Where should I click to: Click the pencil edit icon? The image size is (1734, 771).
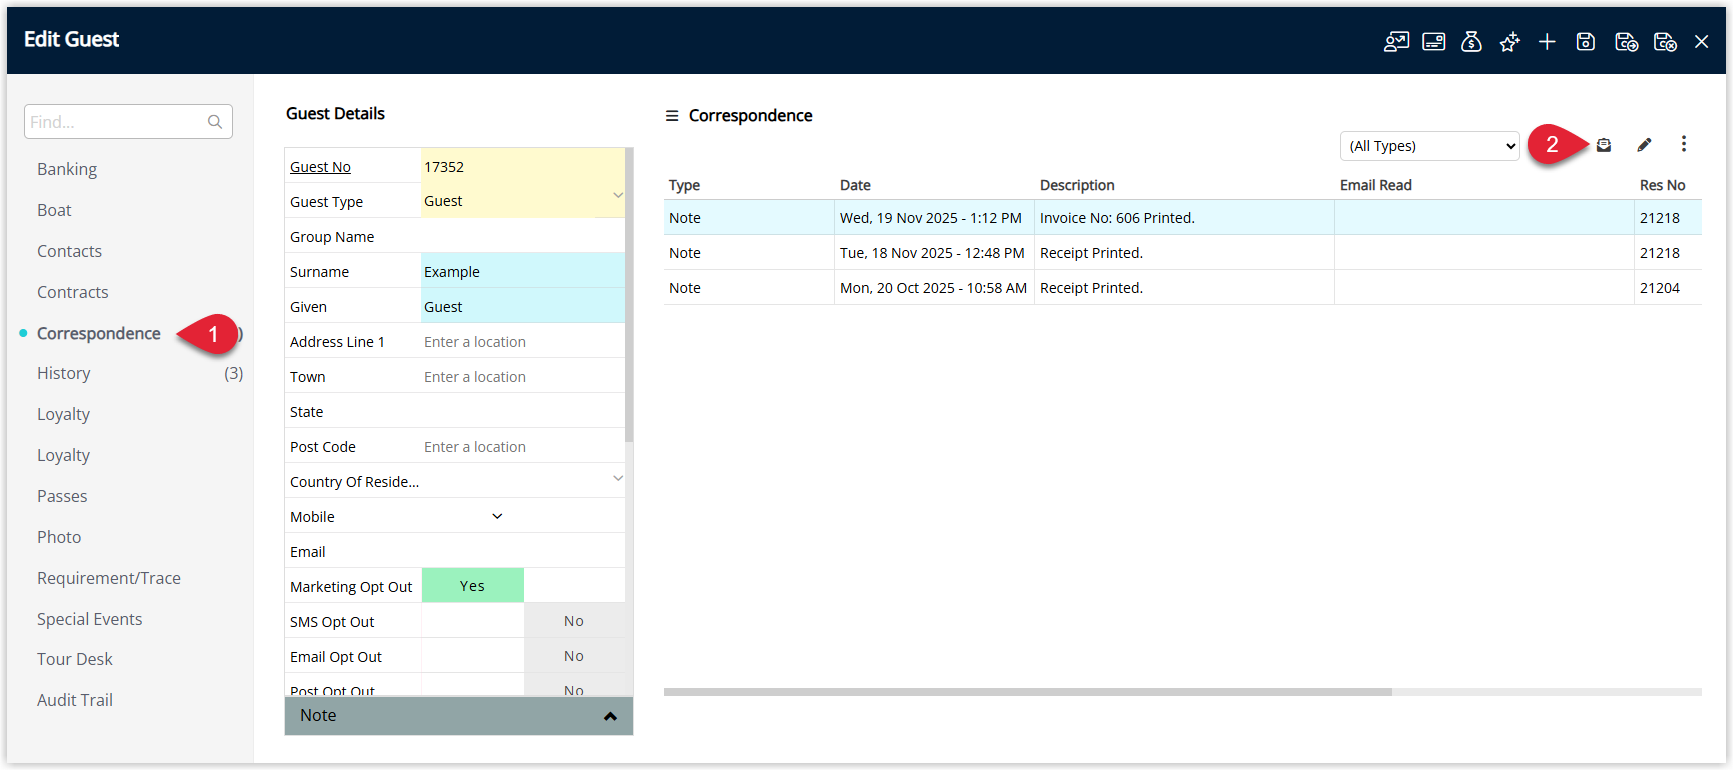[1644, 145]
